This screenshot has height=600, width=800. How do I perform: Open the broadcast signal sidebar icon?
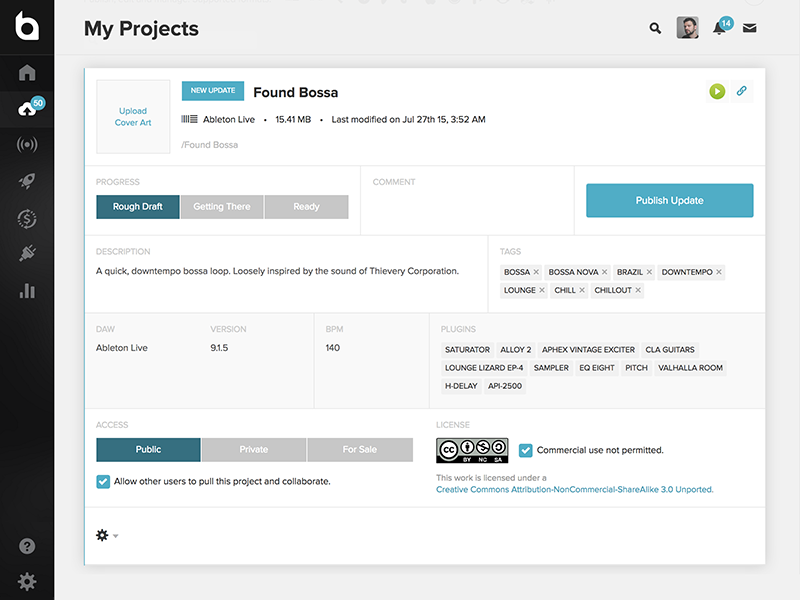pos(27,145)
